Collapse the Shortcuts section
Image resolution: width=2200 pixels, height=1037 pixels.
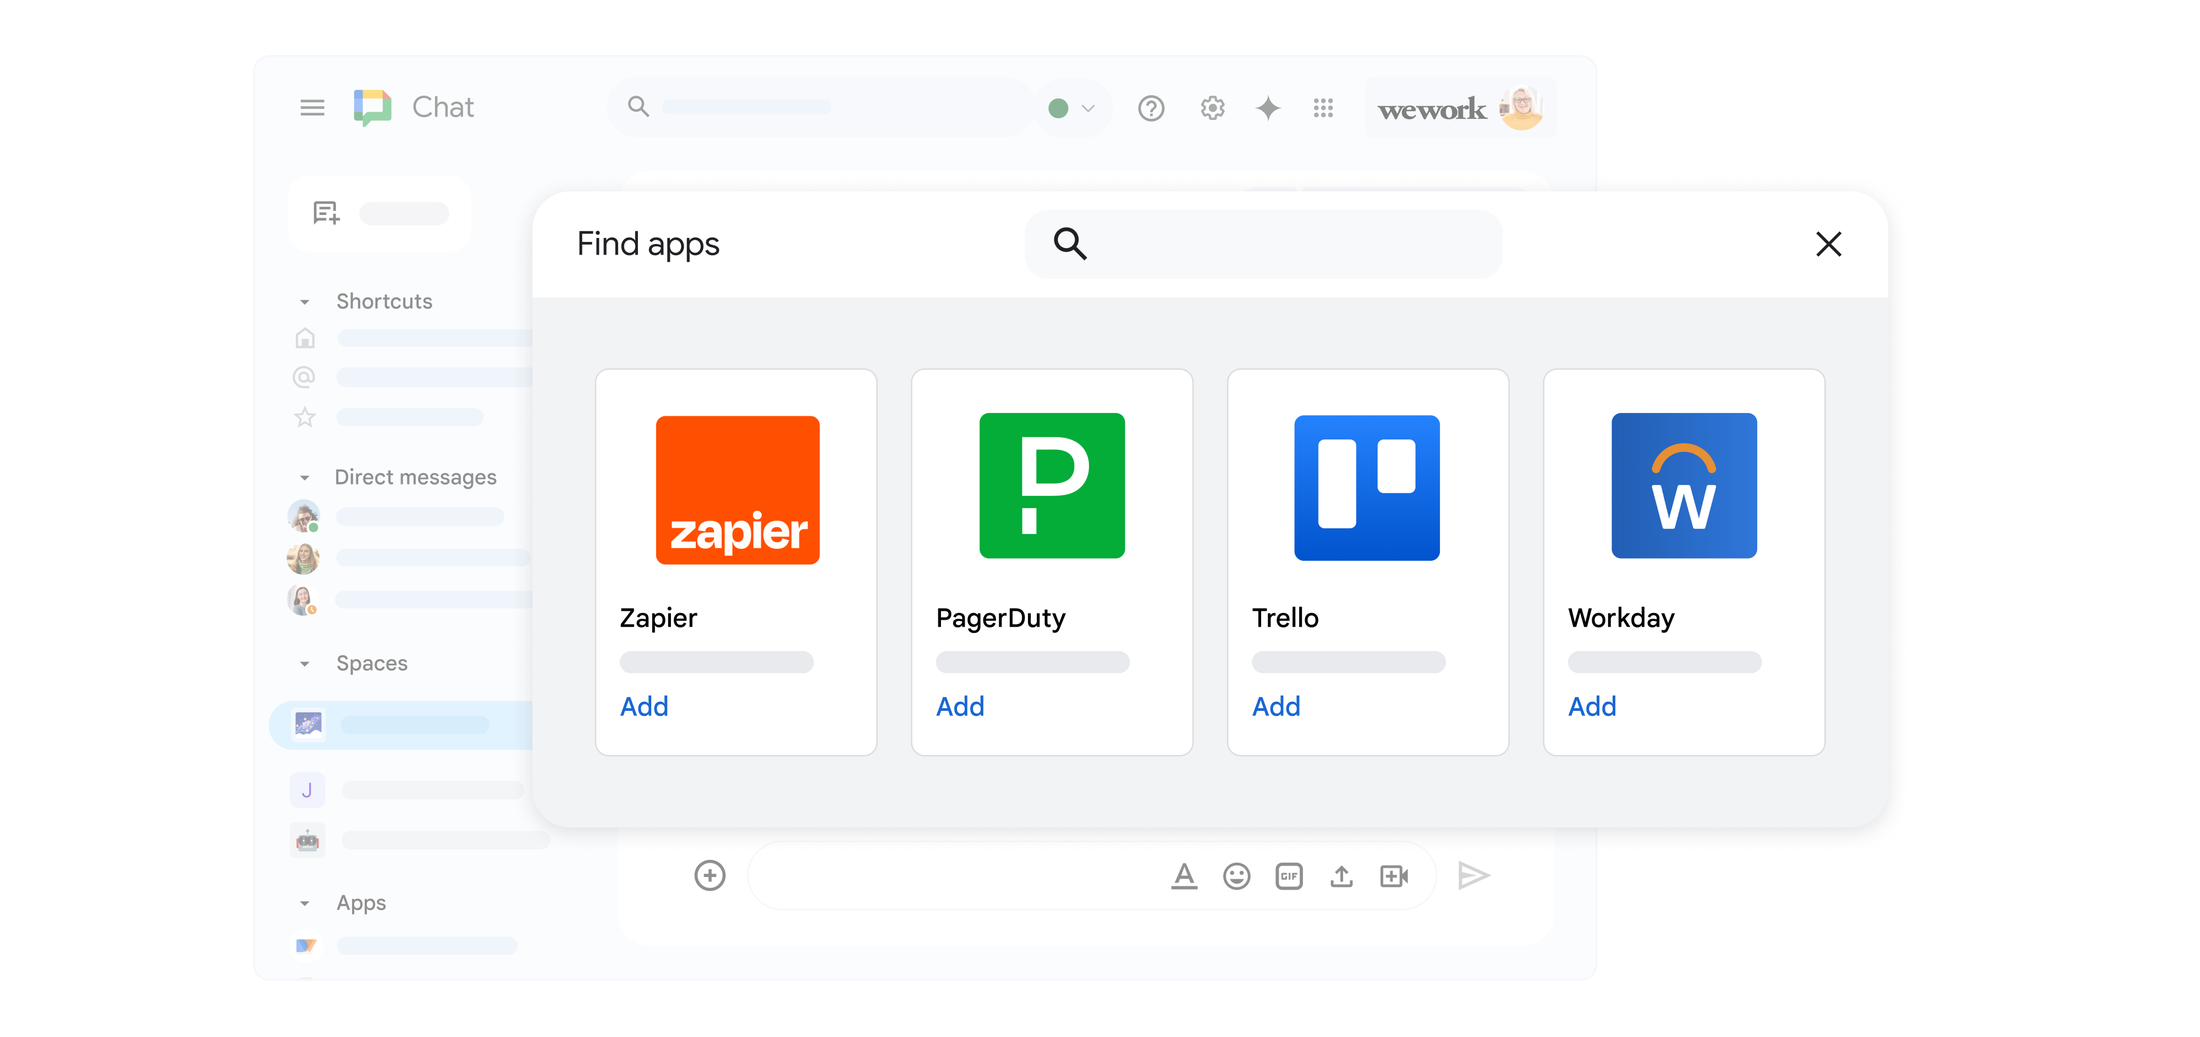pyautogui.click(x=304, y=301)
